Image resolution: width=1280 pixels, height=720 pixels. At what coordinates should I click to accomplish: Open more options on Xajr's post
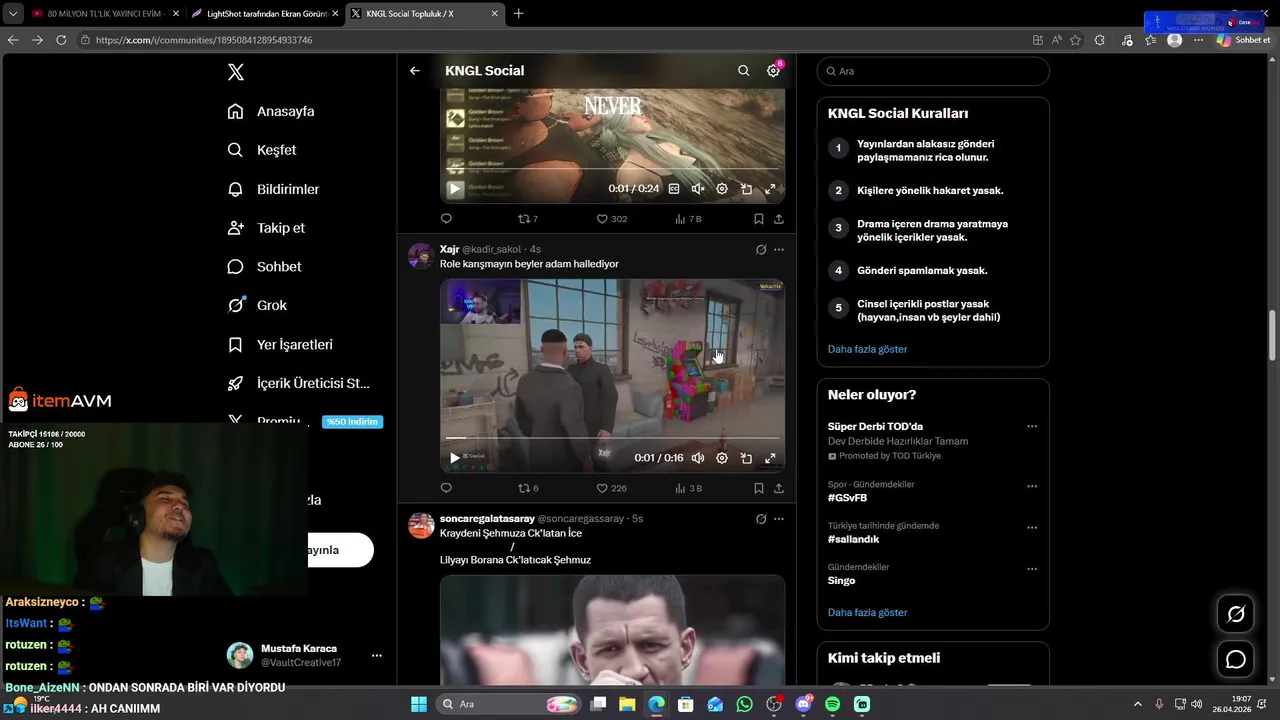(x=779, y=249)
